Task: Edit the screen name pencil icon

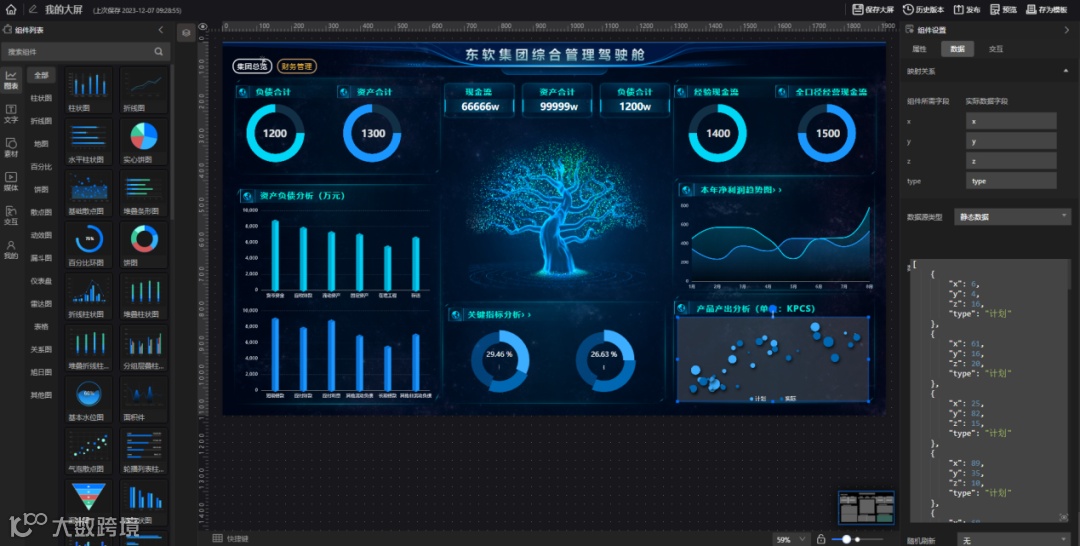Action: [33, 10]
